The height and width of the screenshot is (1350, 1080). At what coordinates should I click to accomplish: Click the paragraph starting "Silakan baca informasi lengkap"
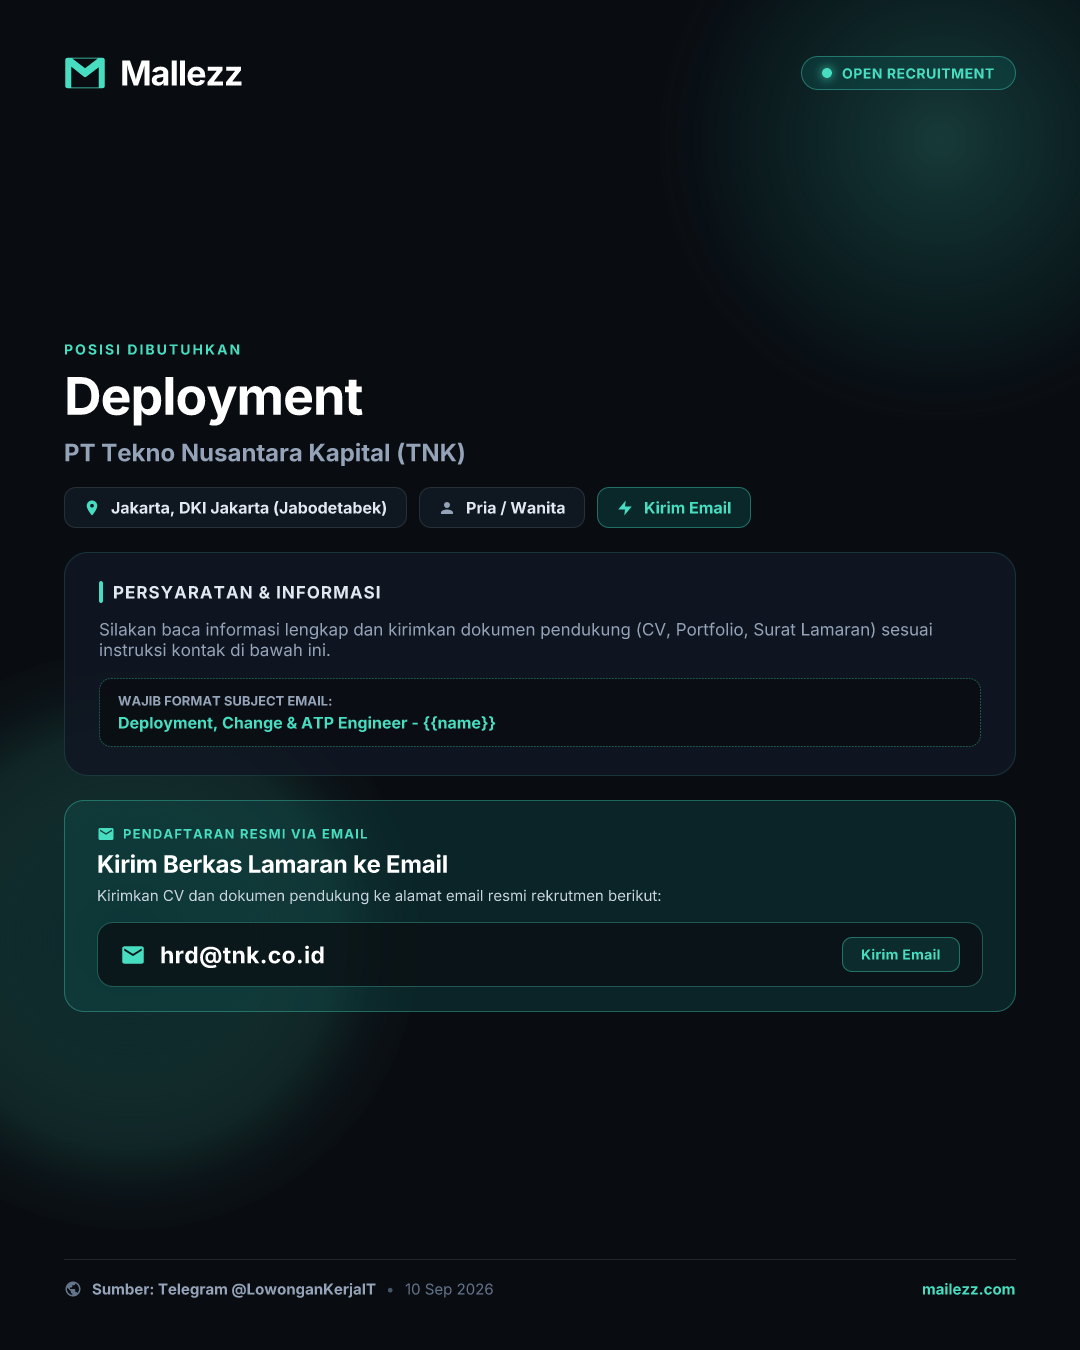tap(516, 640)
